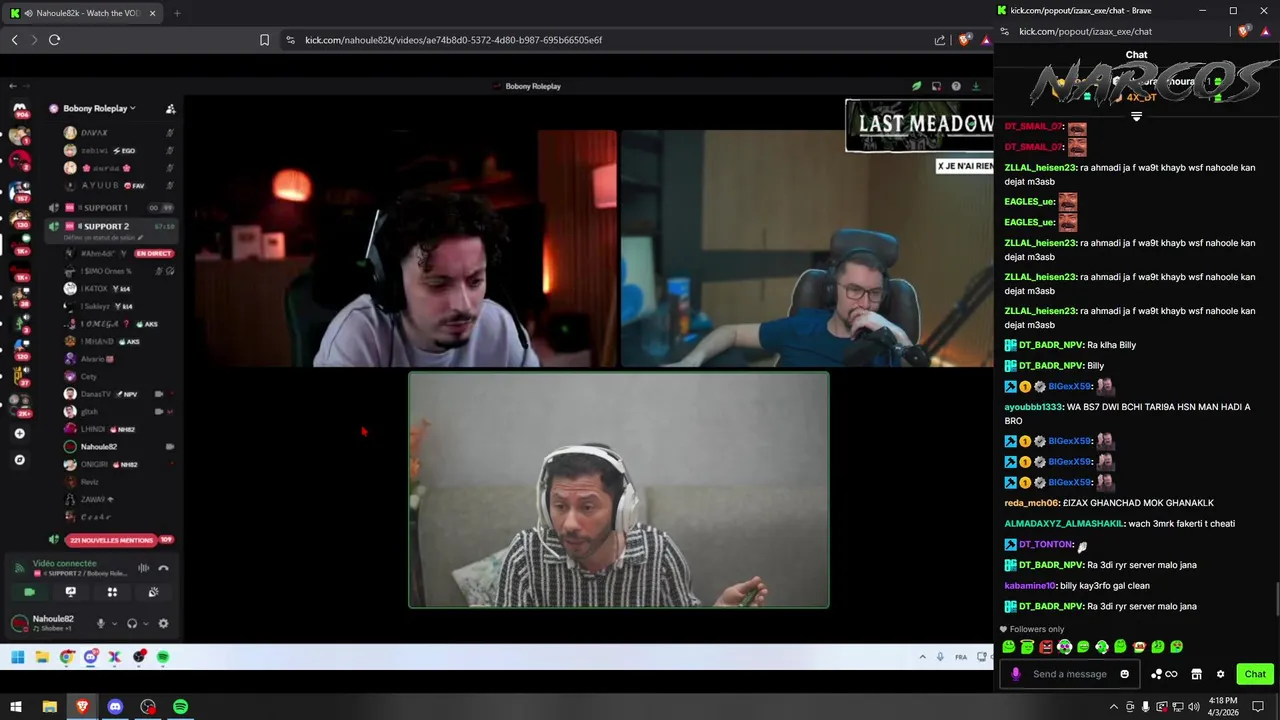Click the Discord help question mark icon

956,86
